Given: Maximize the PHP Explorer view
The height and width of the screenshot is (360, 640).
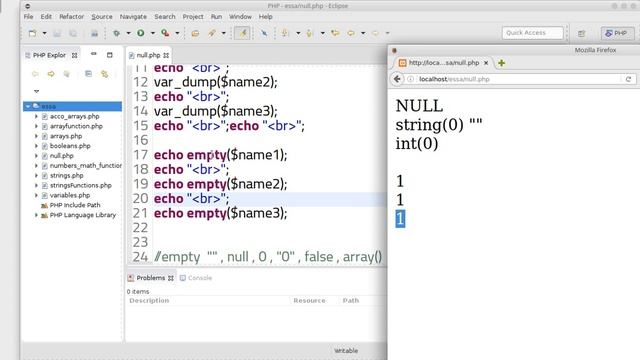Looking at the screenshot, I should tap(109, 55).
